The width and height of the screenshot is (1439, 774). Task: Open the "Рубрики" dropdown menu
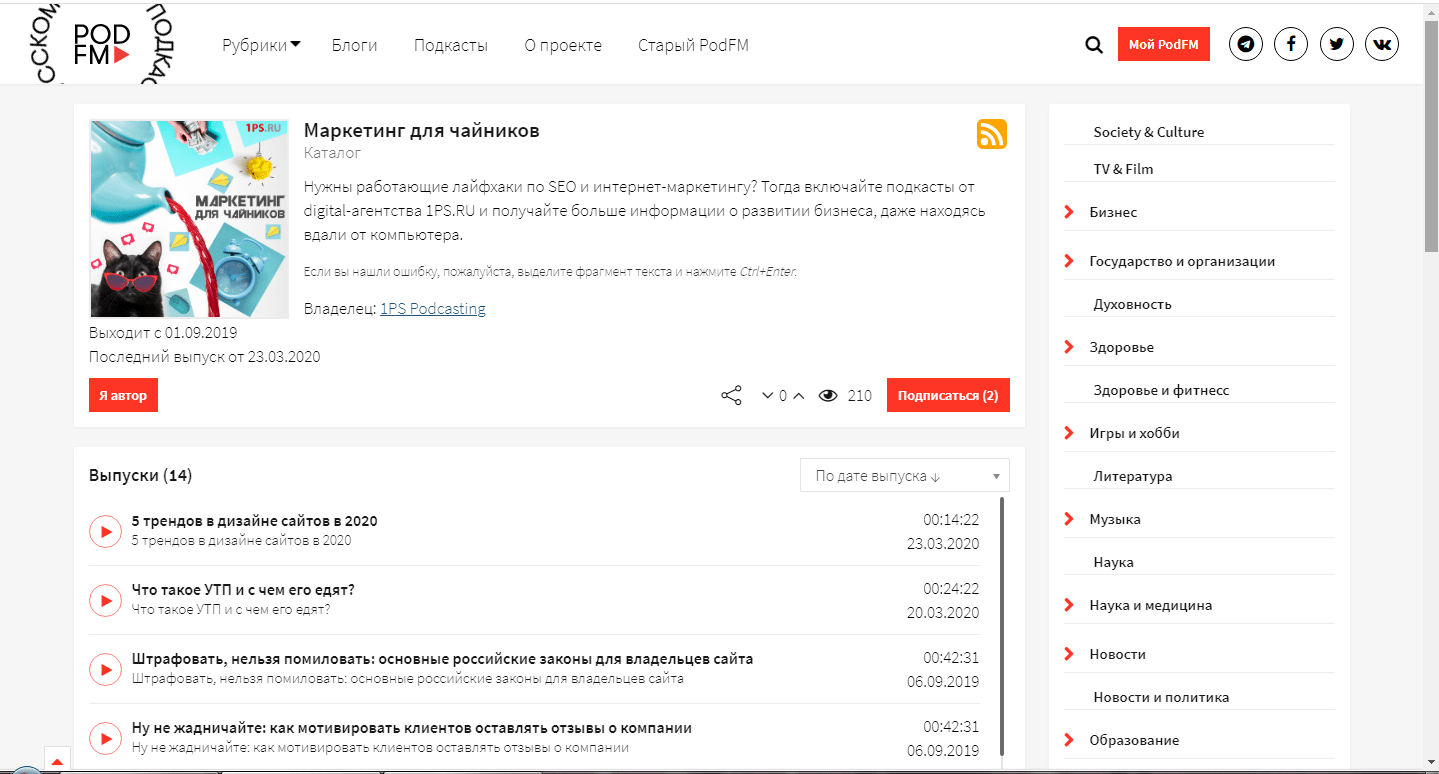click(x=261, y=45)
